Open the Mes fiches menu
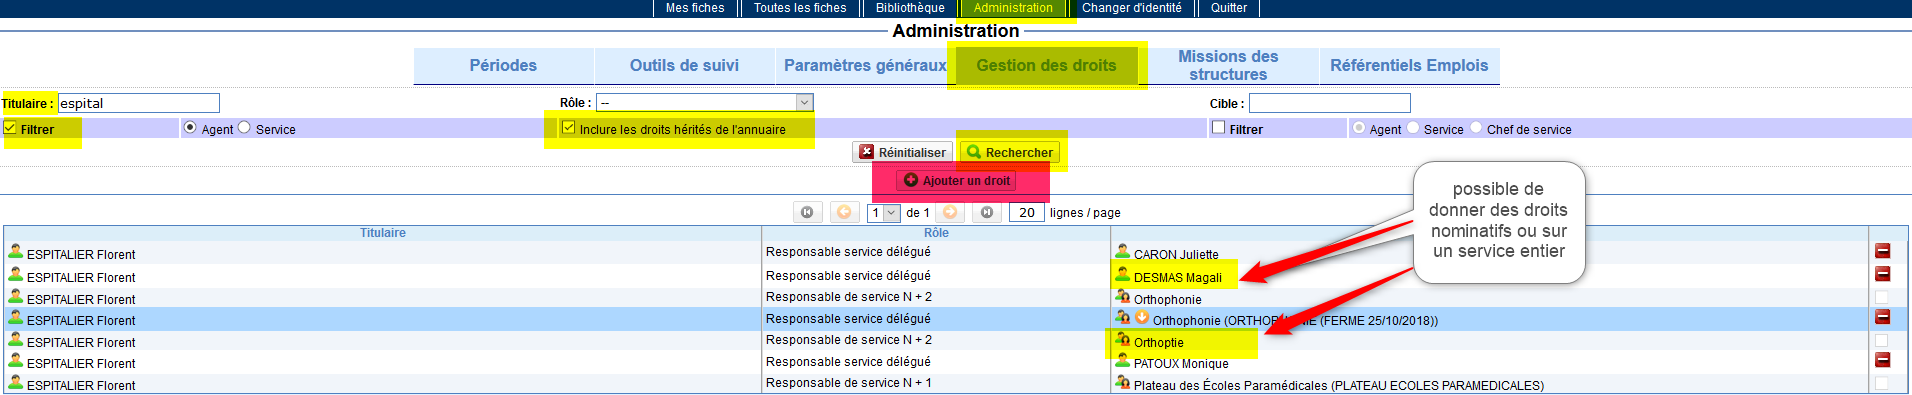The image size is (1912, 395). coord(695,8)
